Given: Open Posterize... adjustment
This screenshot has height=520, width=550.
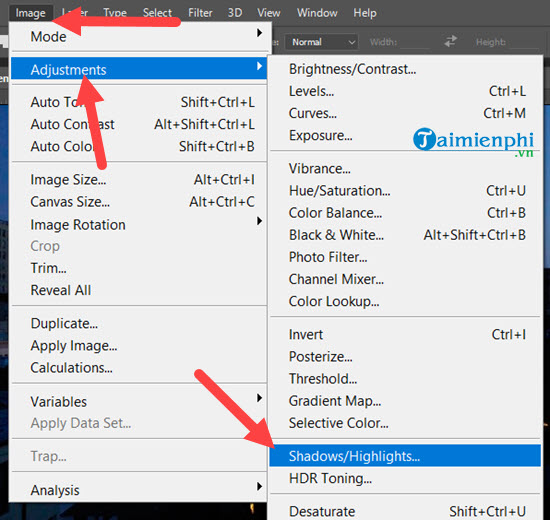Looking at the screenshot, I should tap(405, 356).
